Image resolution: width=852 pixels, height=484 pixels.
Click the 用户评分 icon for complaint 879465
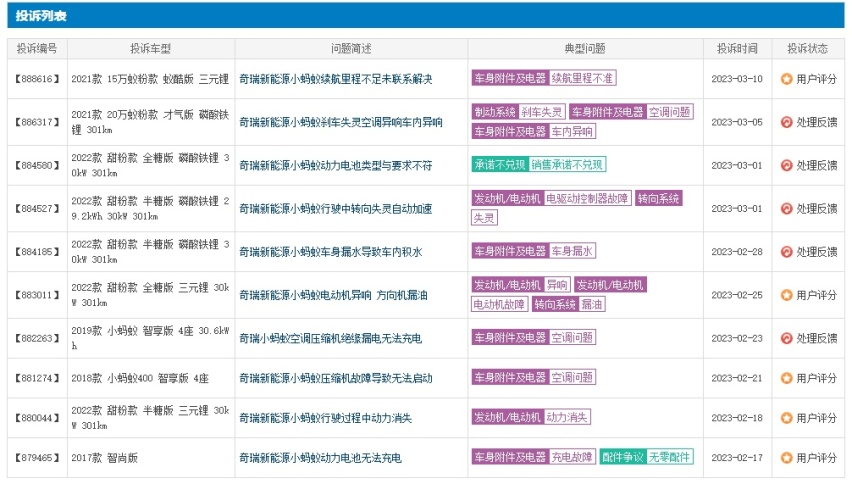[786, 458]
